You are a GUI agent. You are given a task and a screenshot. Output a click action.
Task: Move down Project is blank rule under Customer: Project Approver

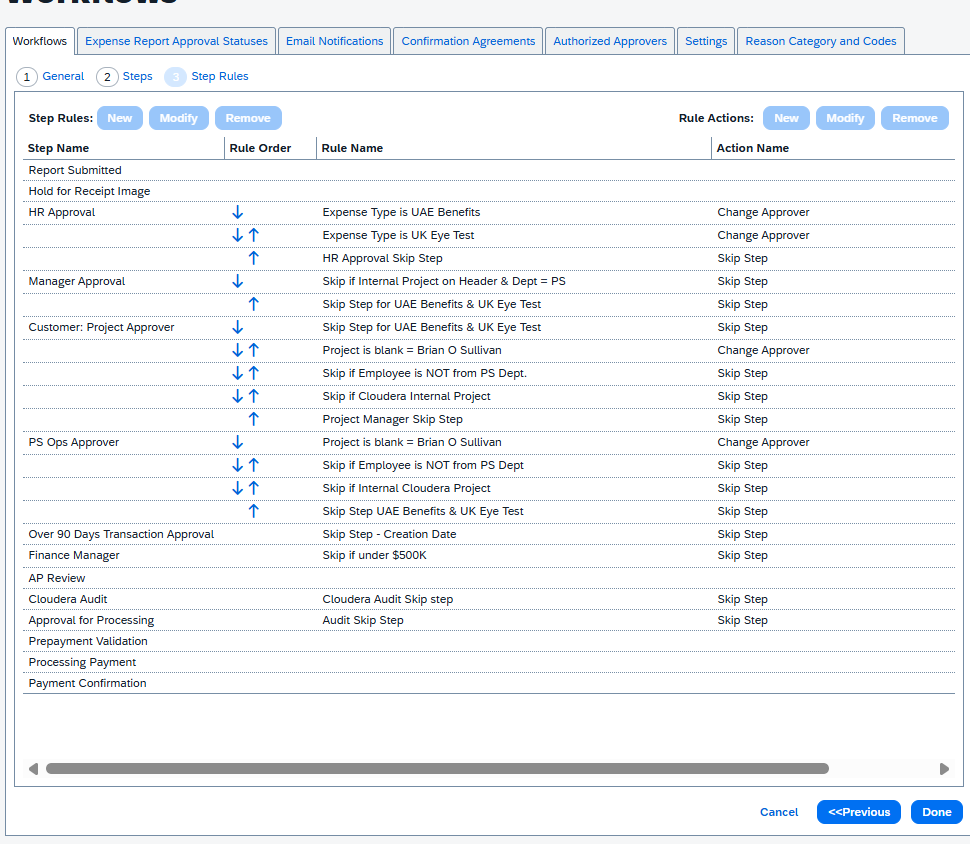coord(238,350)
